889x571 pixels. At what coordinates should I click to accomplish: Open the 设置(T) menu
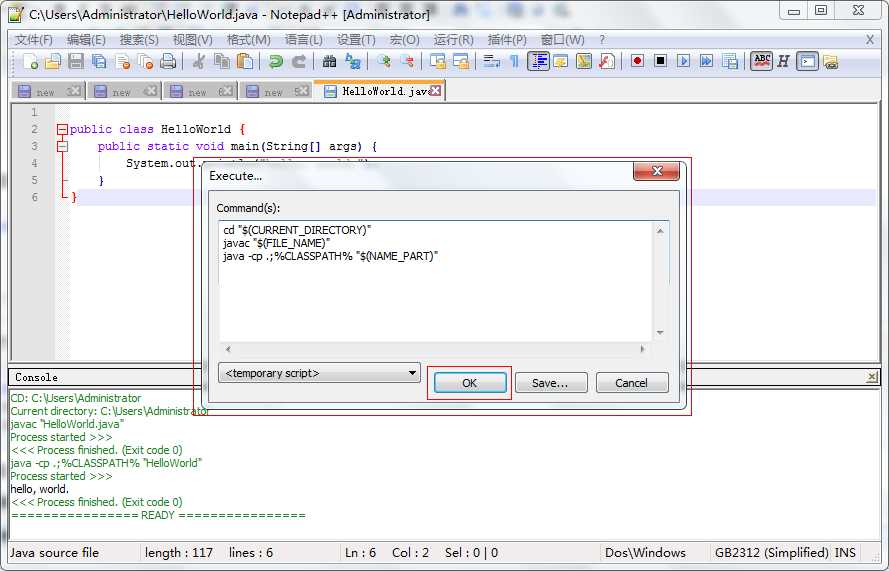tap(356, 40)
